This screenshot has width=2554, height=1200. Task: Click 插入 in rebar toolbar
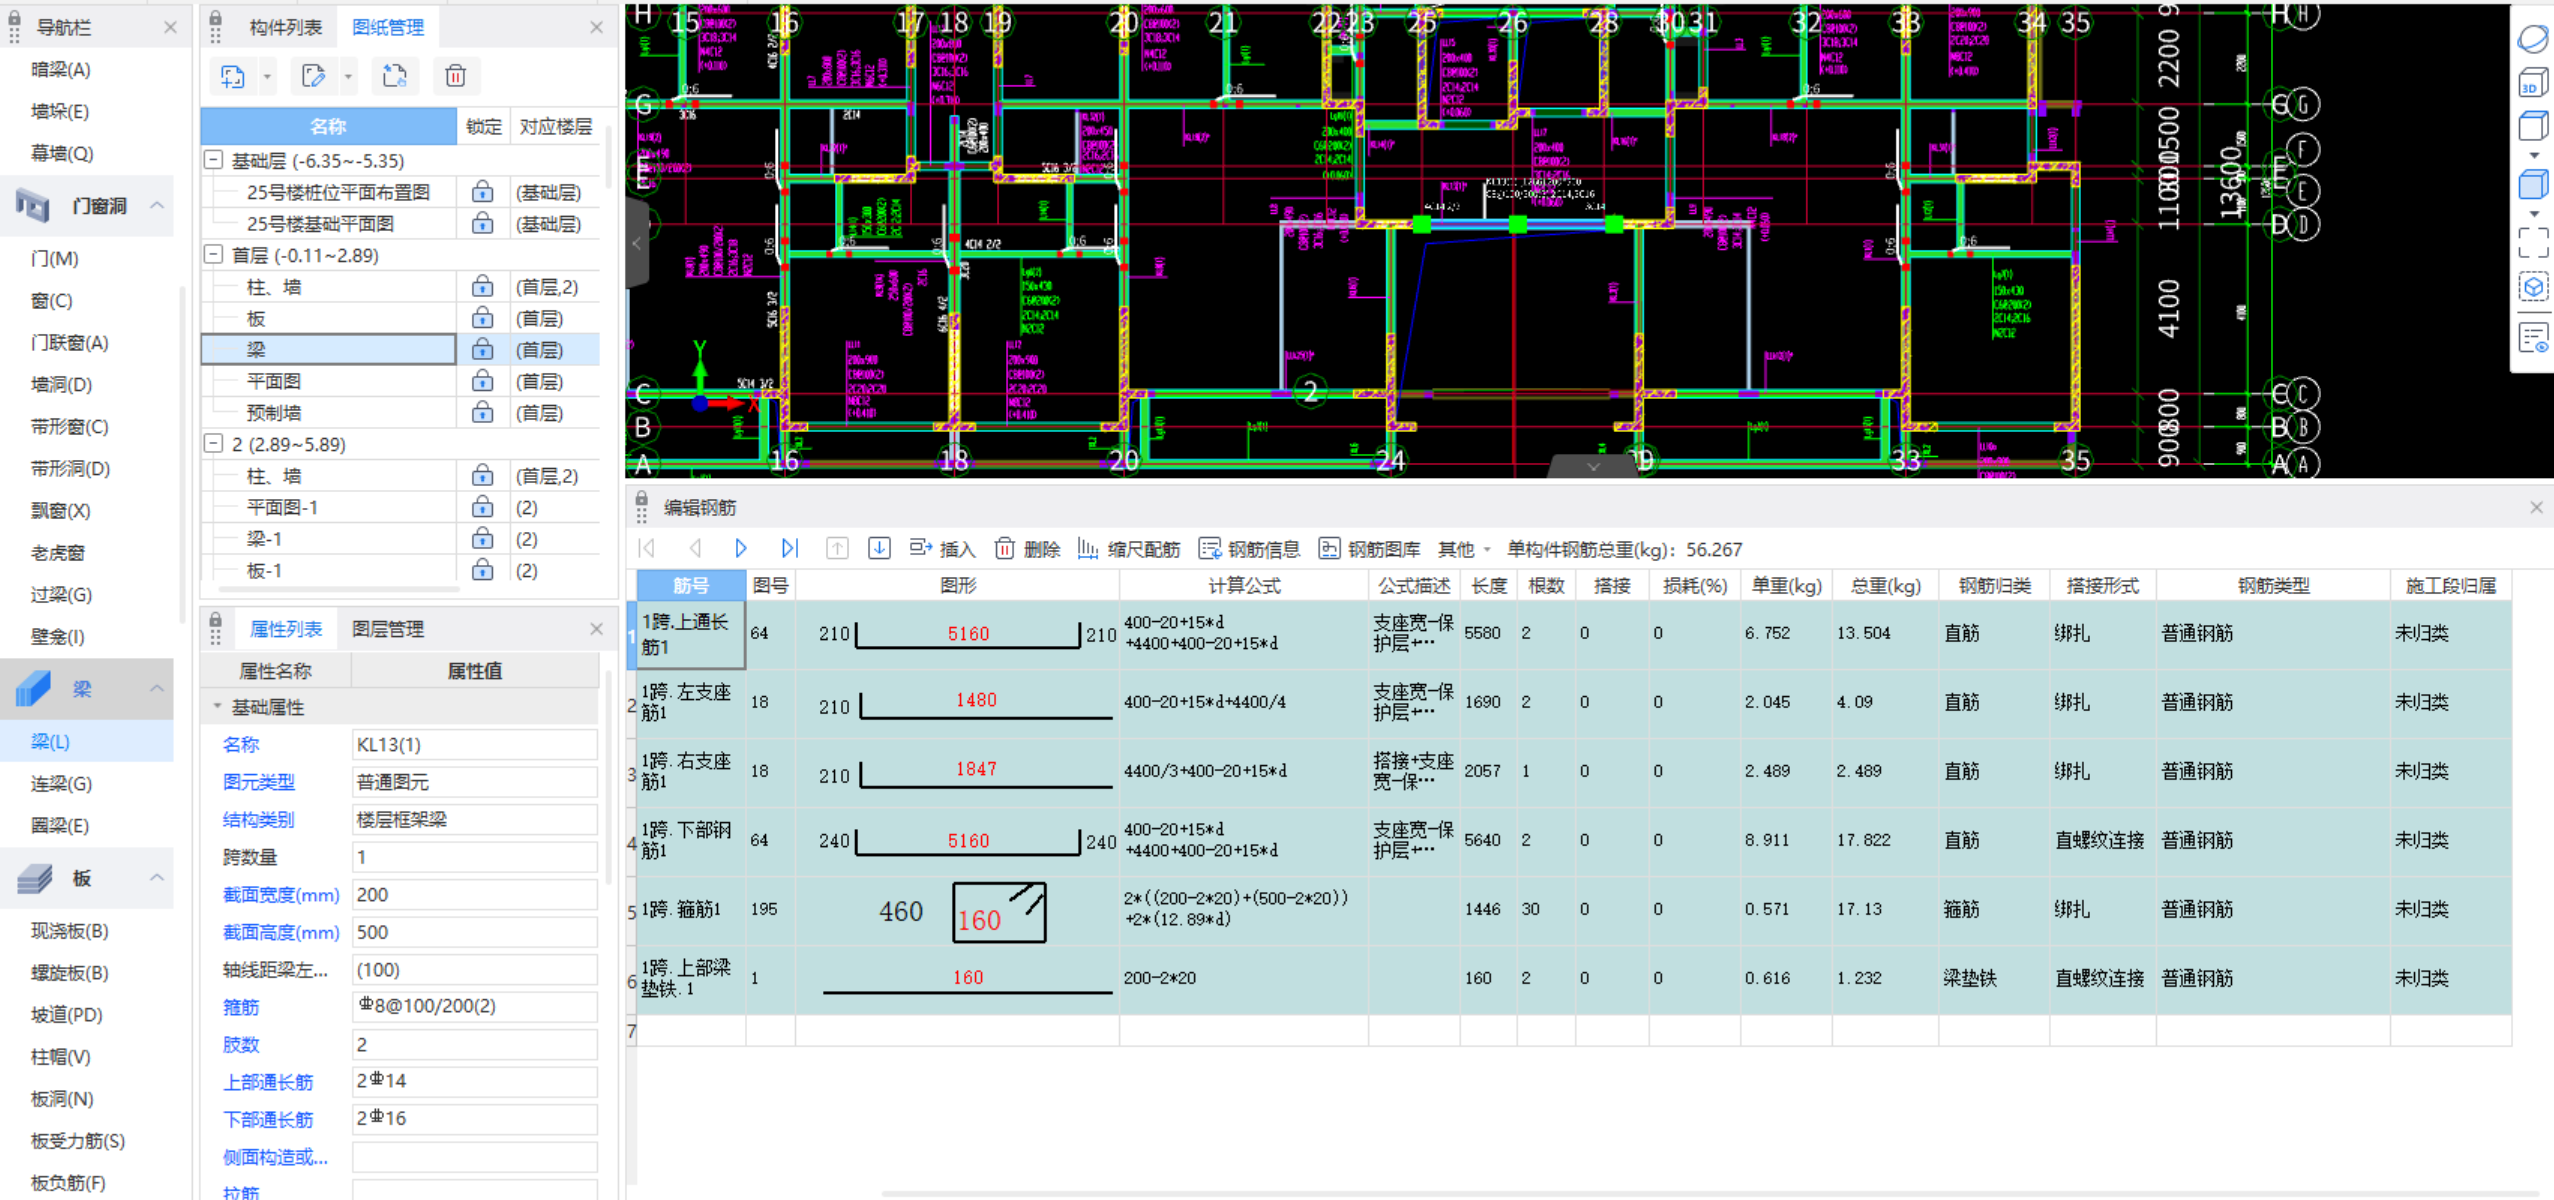coord(942,549)
